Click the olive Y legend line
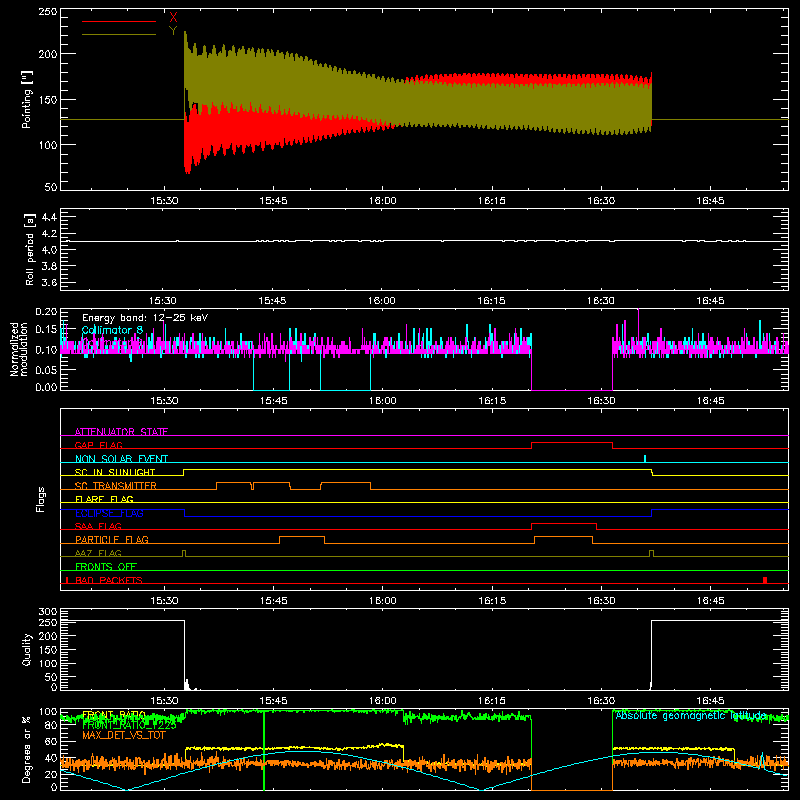 click(119, 35)
